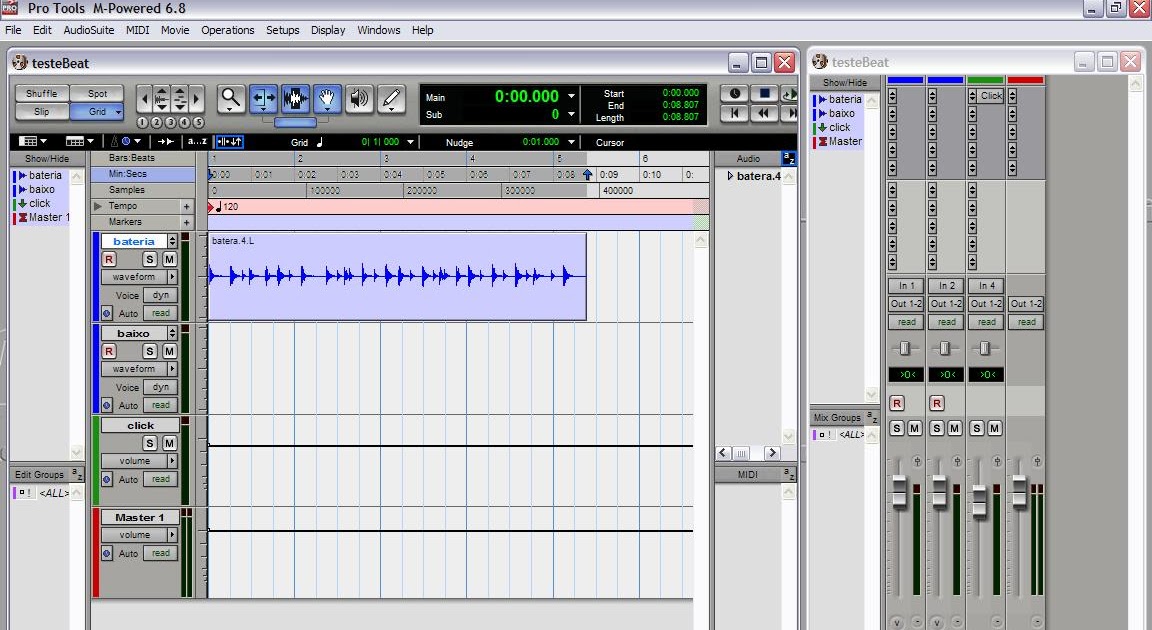
Task: Enable Shuffle edit mode
Action: point(42,93)
